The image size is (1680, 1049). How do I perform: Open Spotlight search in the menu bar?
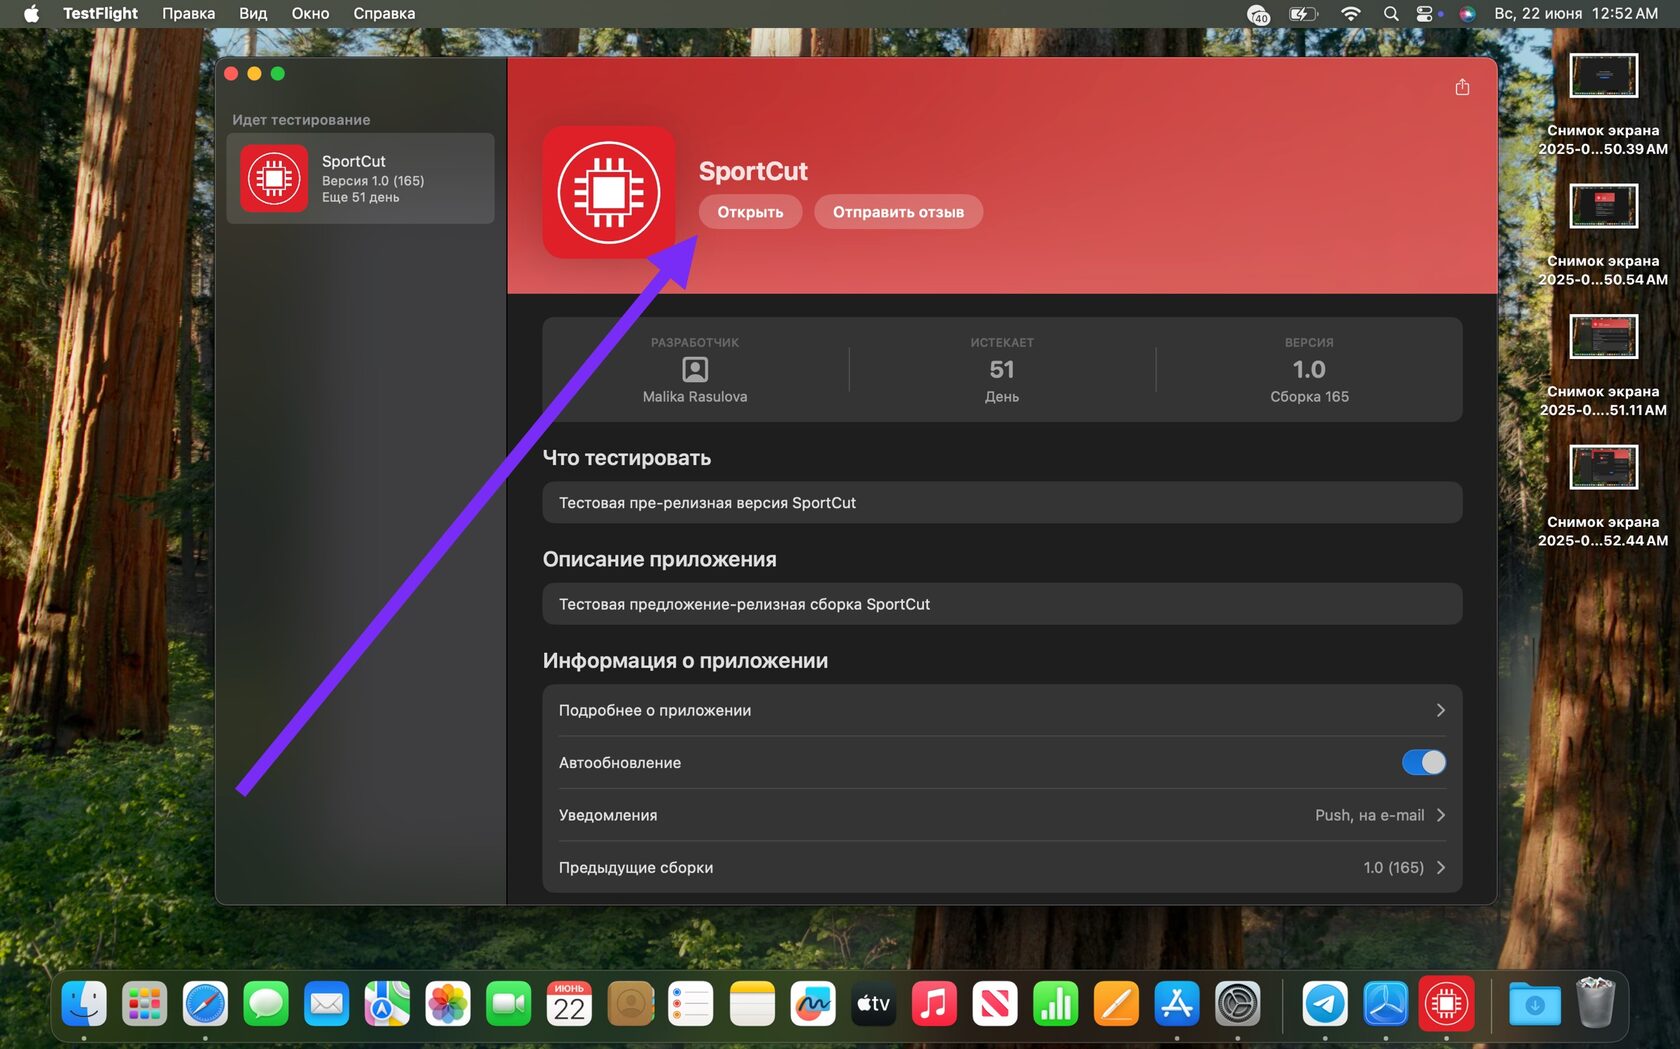[1391, 14]
